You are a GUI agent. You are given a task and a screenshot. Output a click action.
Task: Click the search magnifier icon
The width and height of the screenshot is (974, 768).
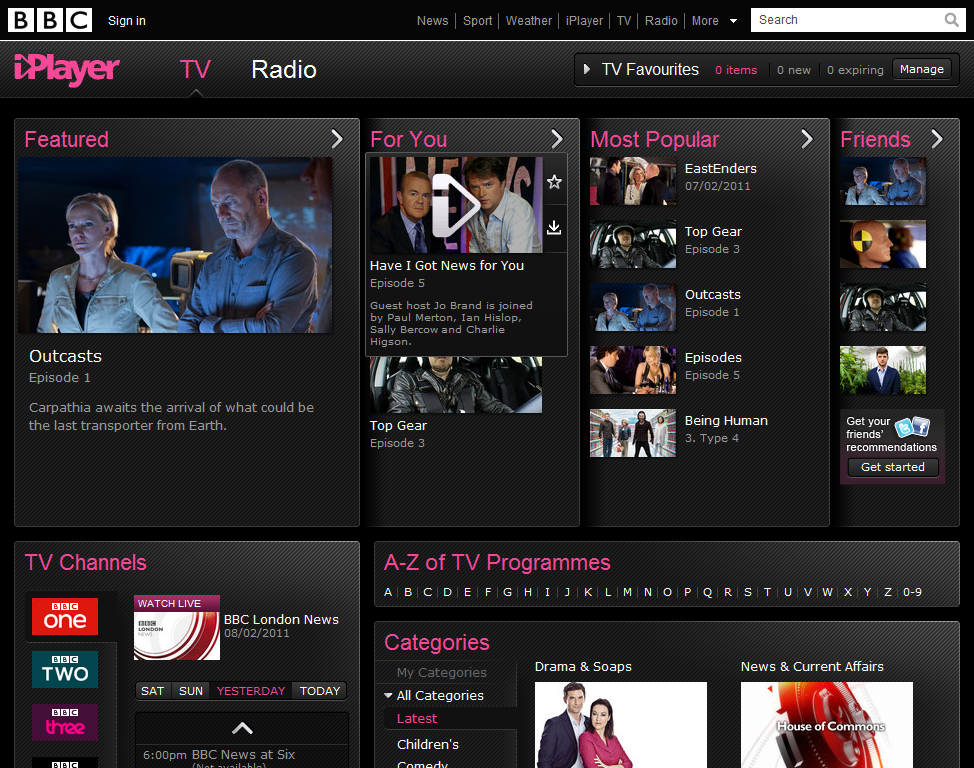951,20
